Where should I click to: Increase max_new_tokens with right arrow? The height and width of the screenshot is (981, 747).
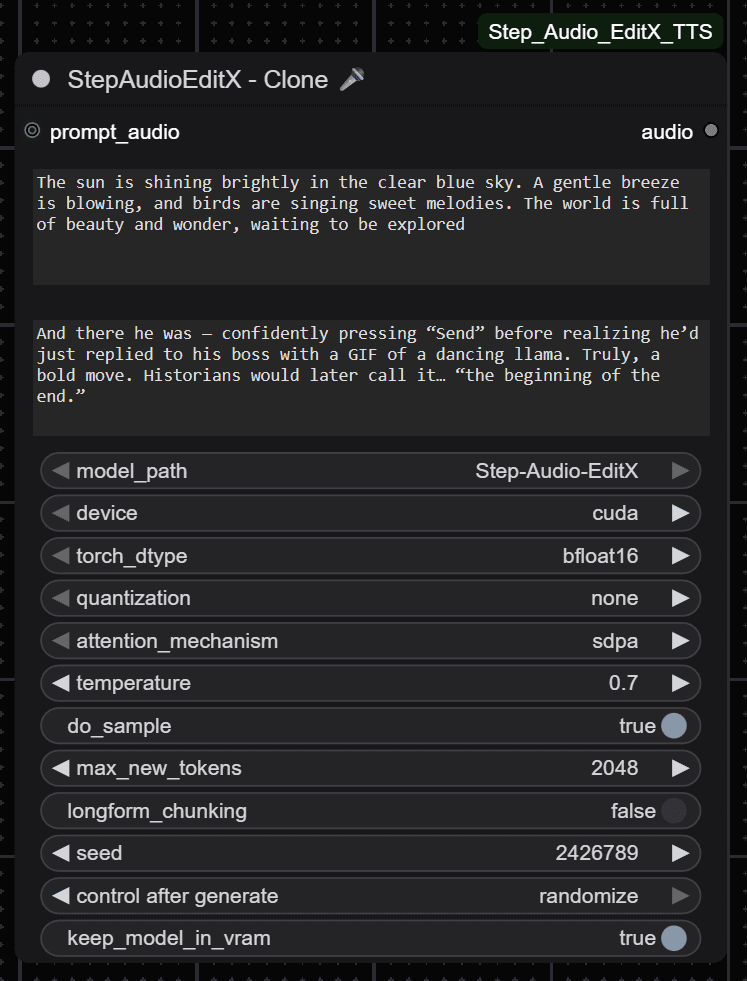680,768
